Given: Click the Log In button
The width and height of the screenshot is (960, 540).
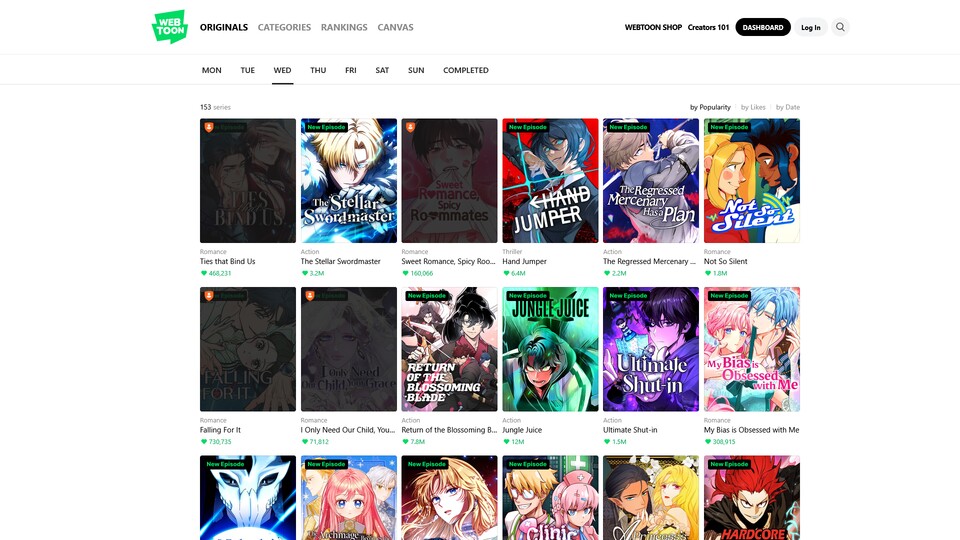Looking at the screenshot, I should coord(811,27).
